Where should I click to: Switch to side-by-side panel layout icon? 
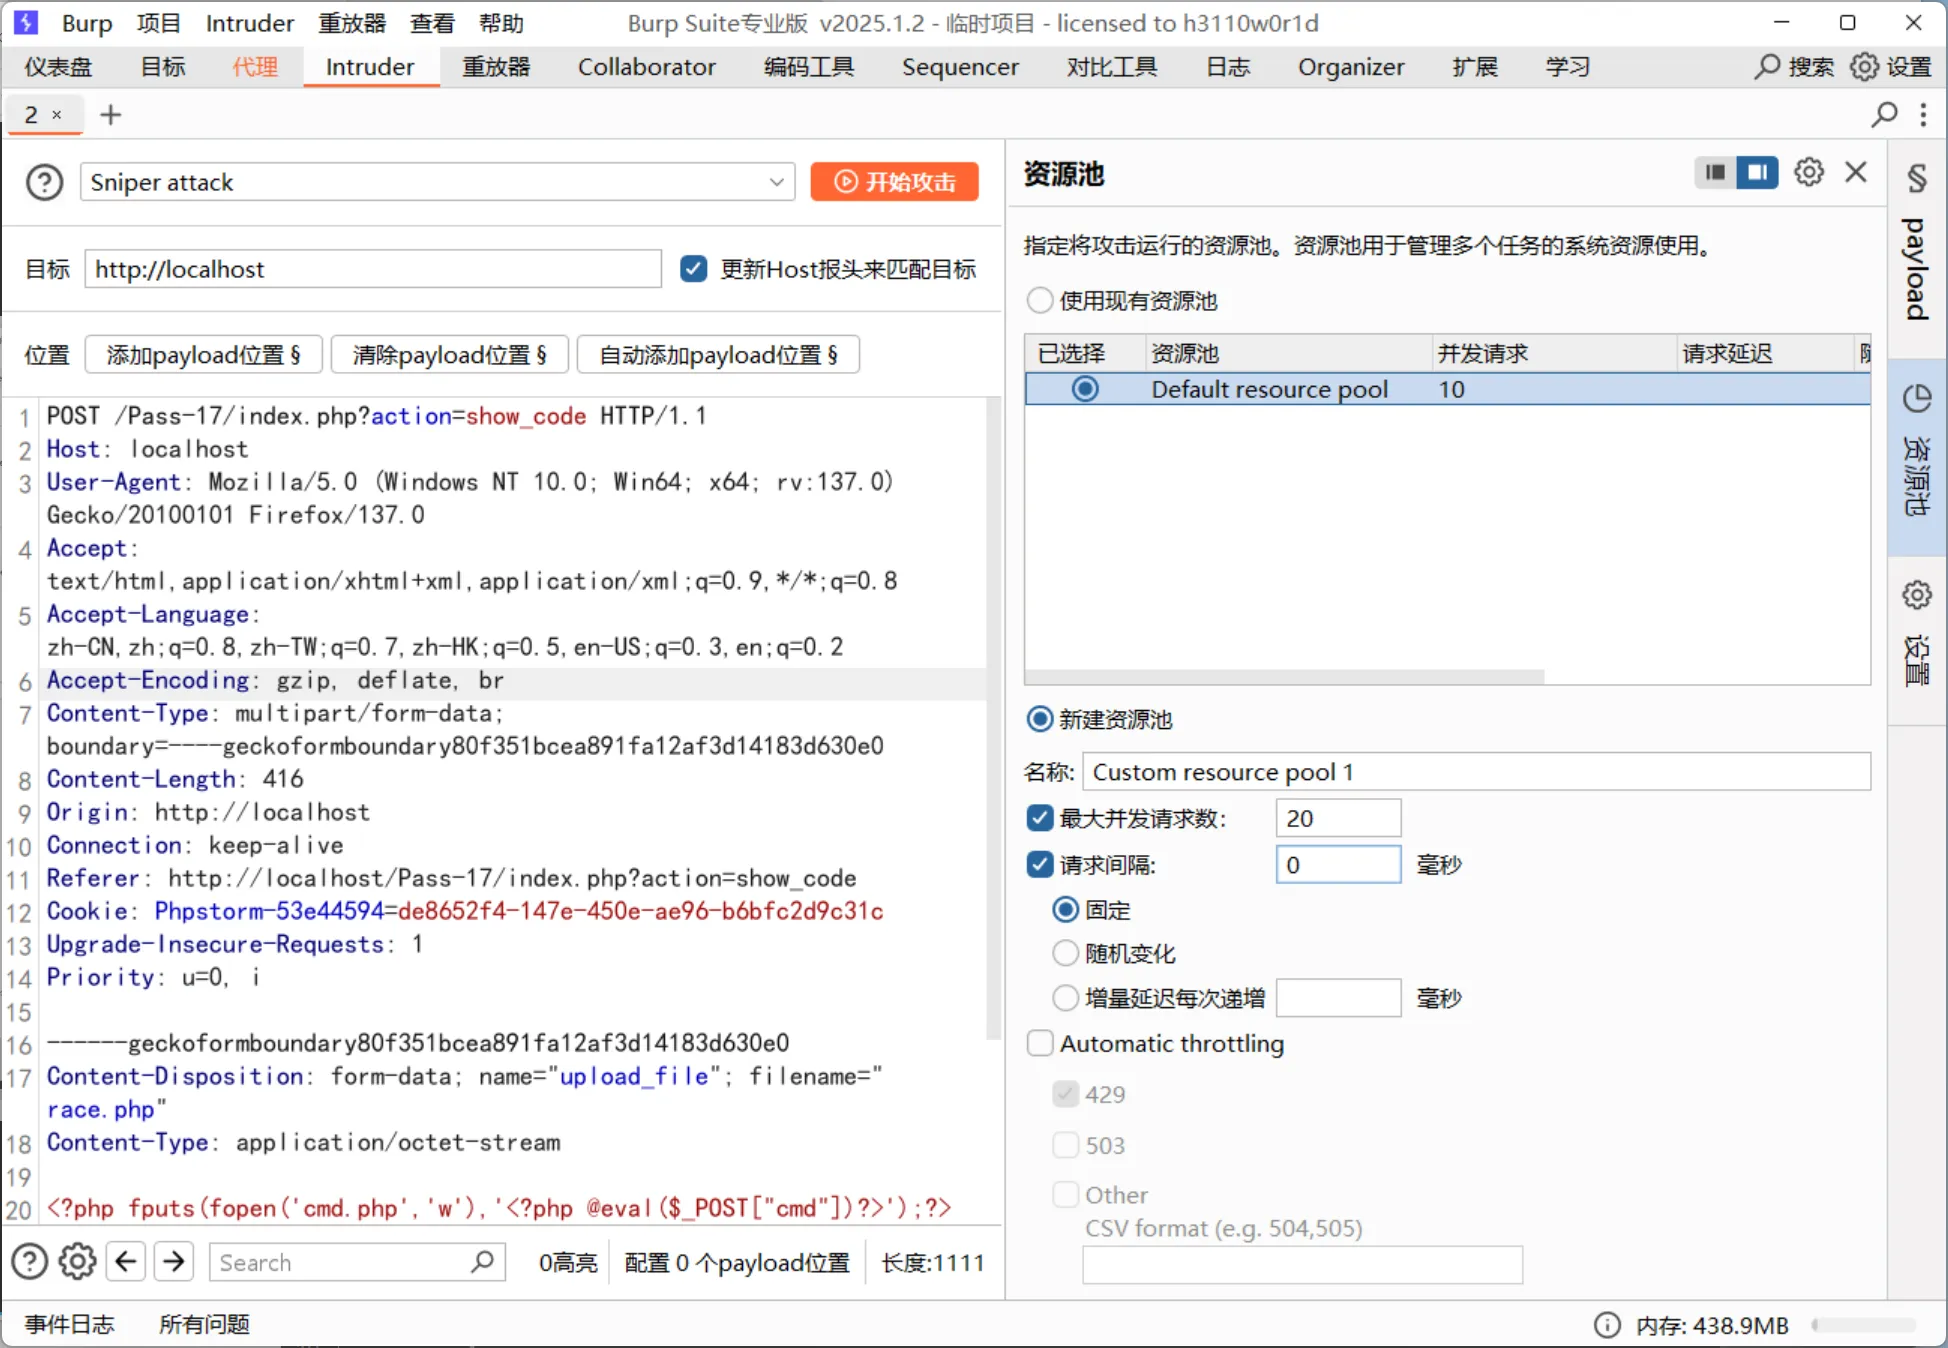click(1757, 172)
